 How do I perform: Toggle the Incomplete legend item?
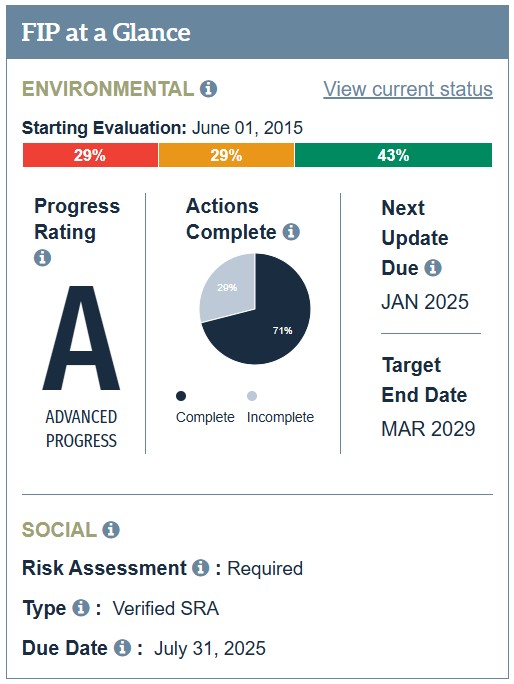tap(280, 408)
